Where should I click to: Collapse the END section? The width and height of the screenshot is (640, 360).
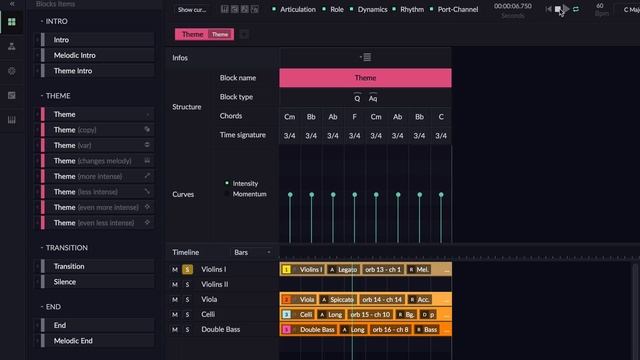tap(42, 307)
